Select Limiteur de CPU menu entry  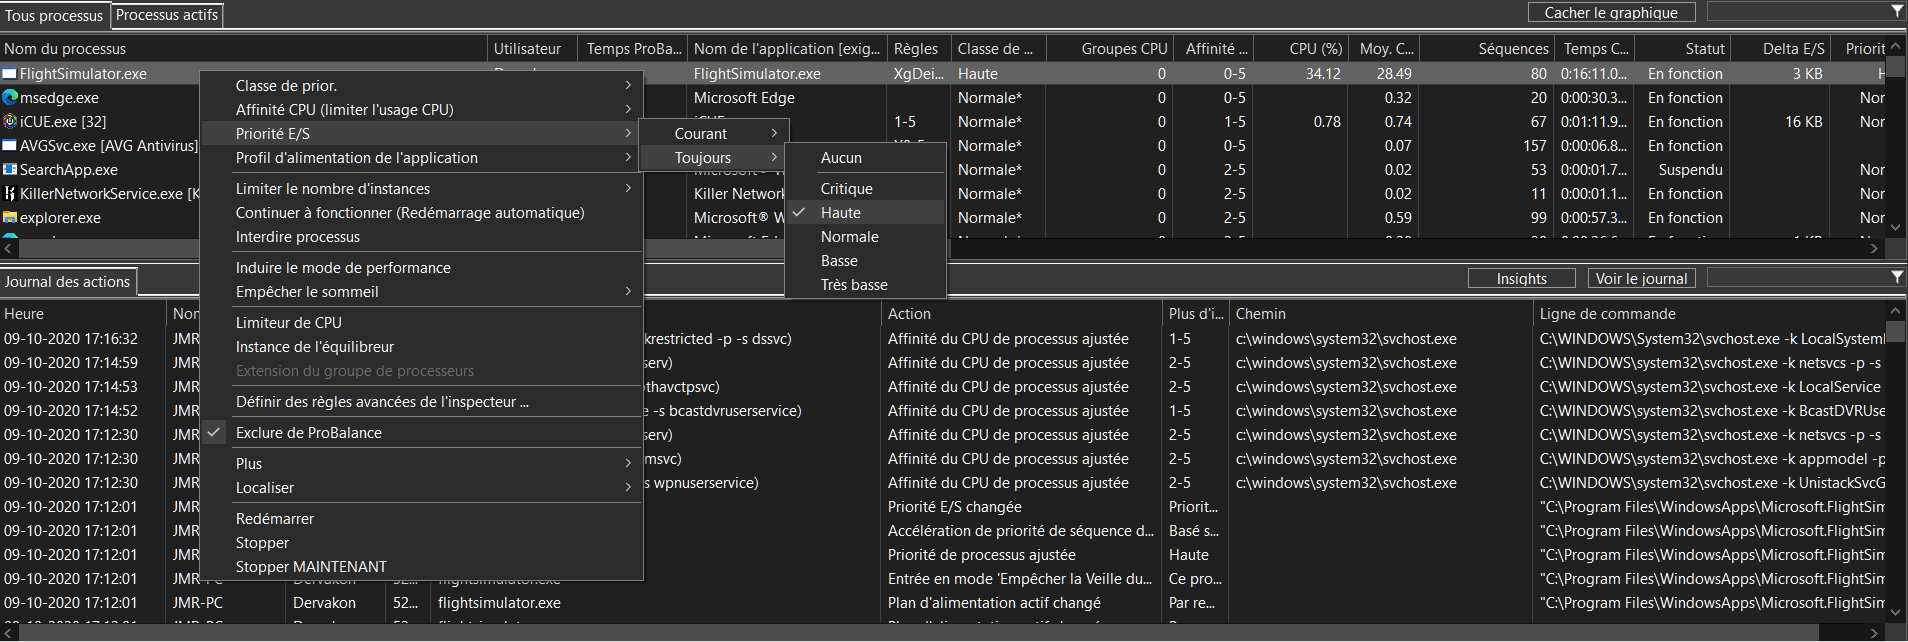[421, 323]
